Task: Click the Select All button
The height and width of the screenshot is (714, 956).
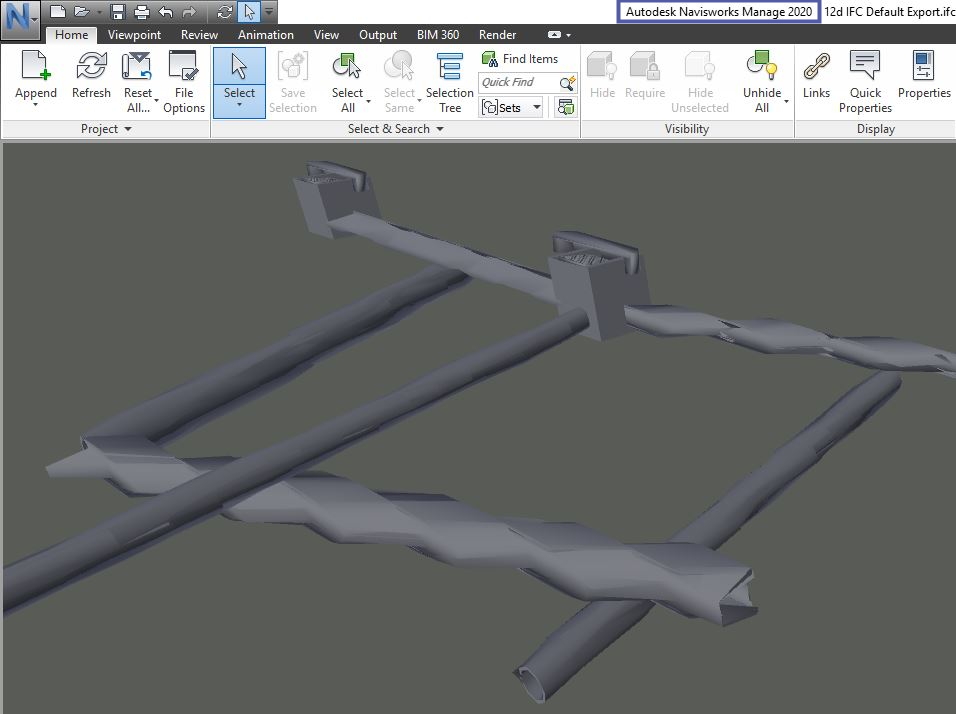Action: pos(347,68)
